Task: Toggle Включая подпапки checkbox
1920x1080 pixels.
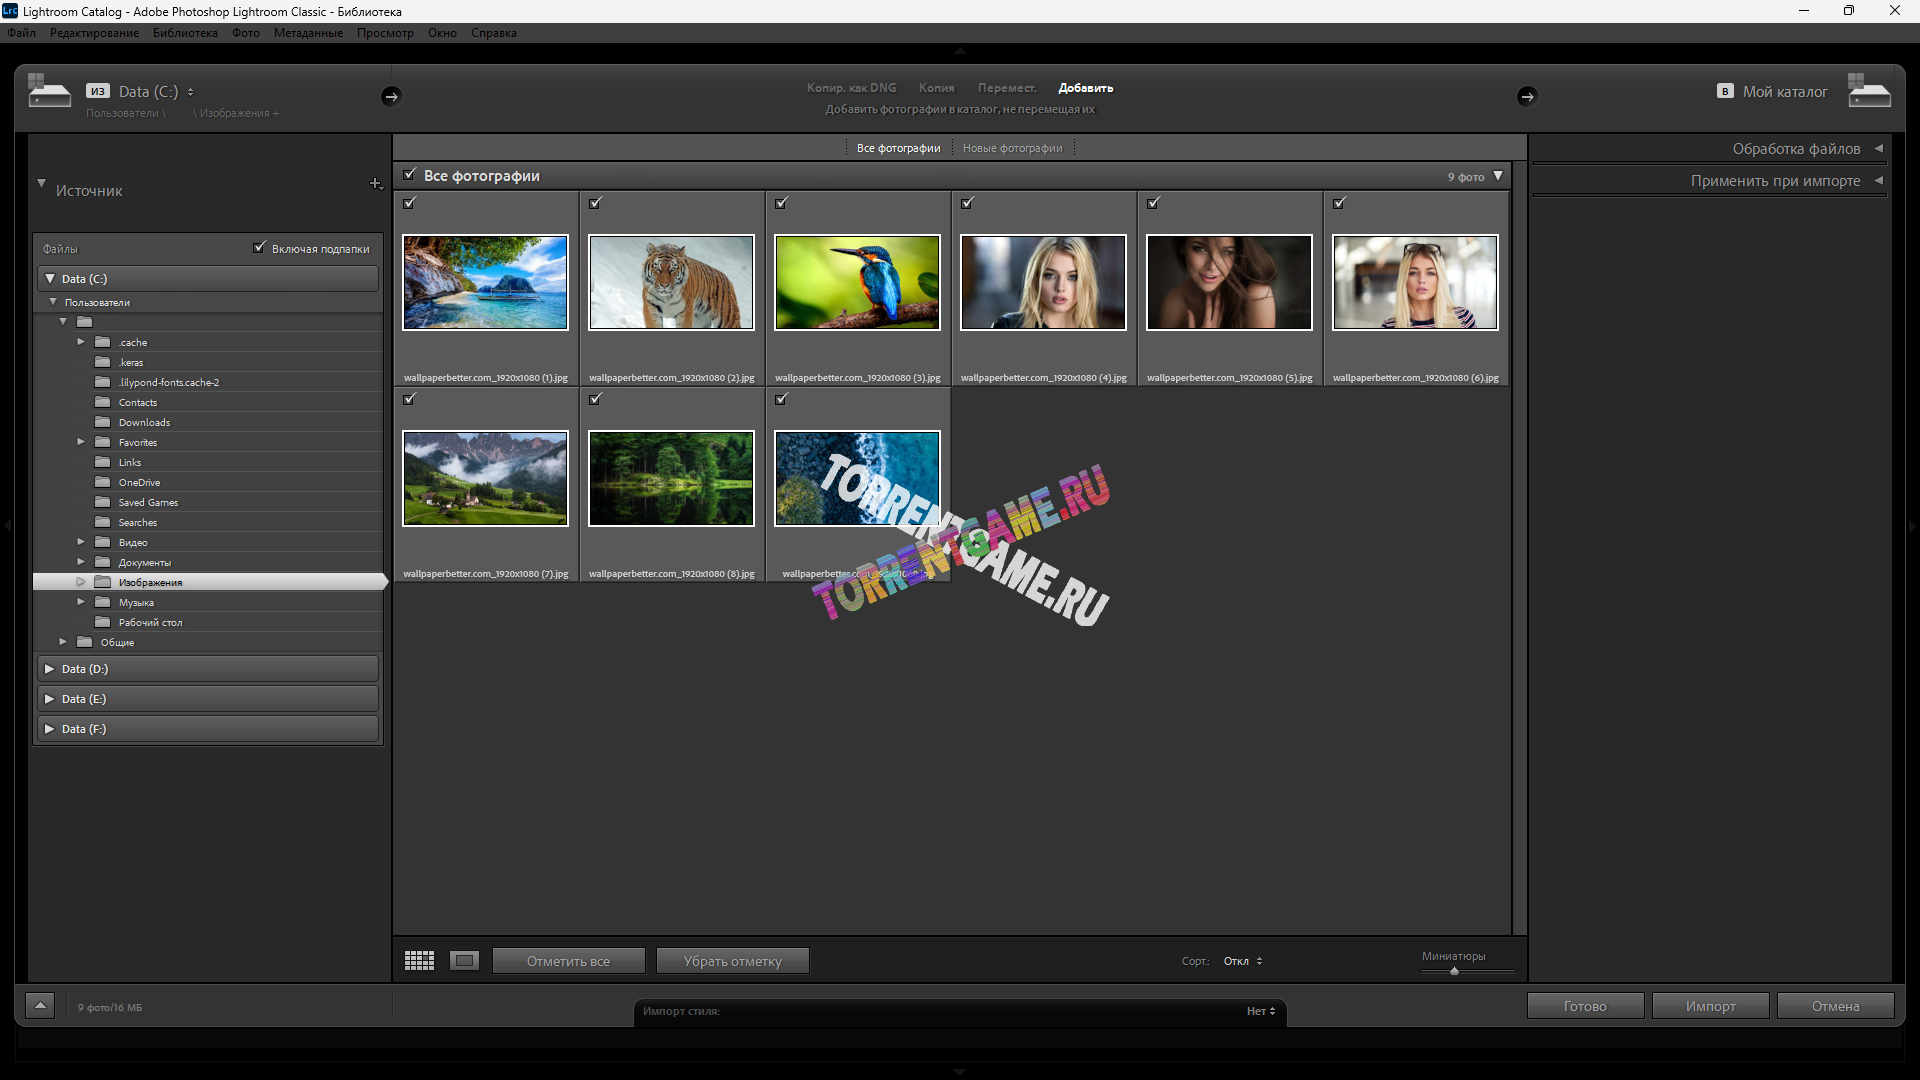Action: tap(260, 248)
